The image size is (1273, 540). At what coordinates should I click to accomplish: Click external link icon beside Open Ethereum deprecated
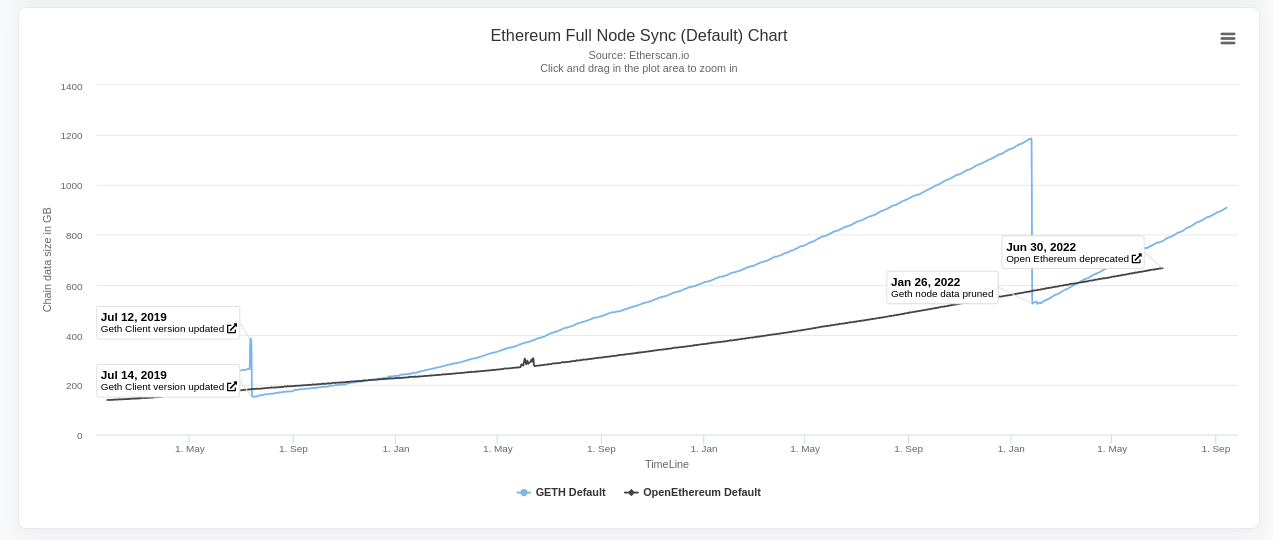1136,258
